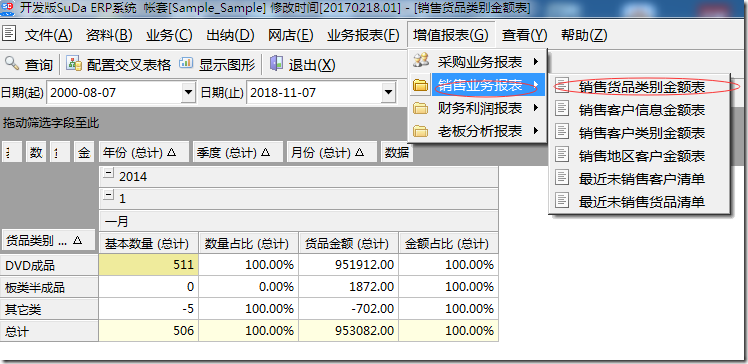Click the 显示图形 chart icon
This screenshot has width=748, height=364.
tap(186, 63)
